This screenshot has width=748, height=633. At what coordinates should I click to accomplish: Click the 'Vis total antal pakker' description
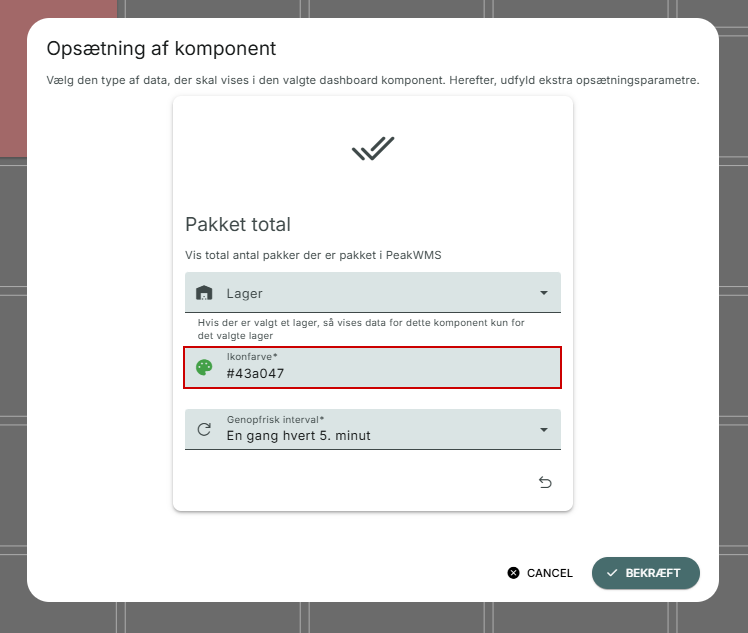coord(313,255)
